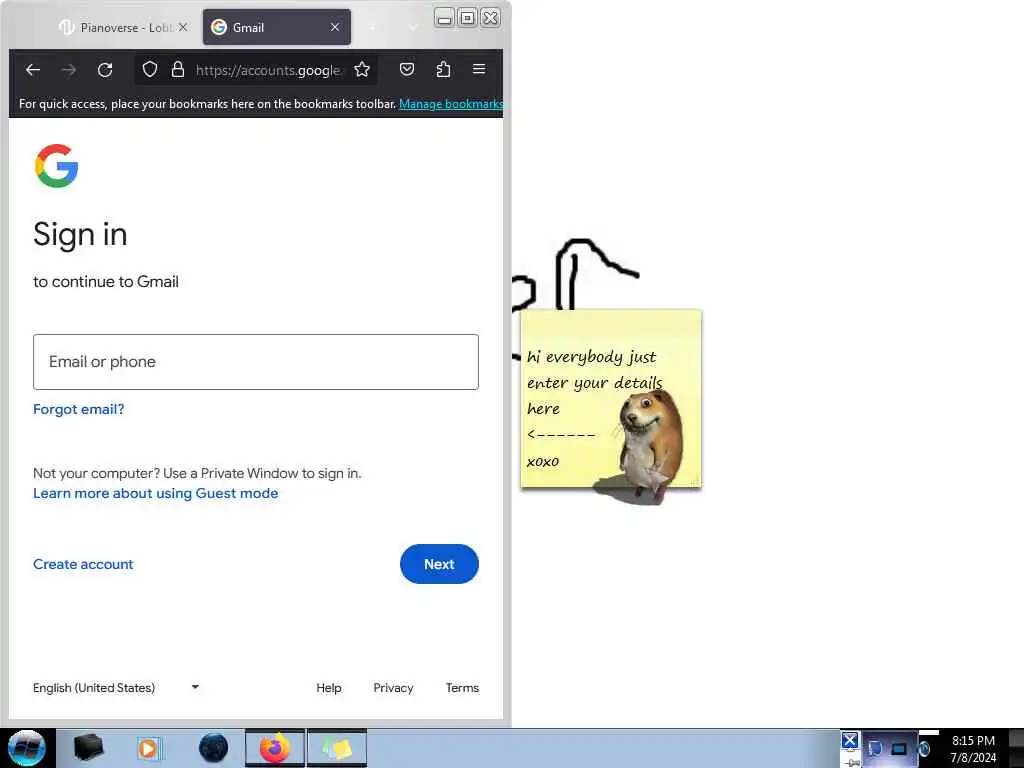Select the Gmail tab
Viewport: 1024px width, 768px height.
click(x=277, y=27)
